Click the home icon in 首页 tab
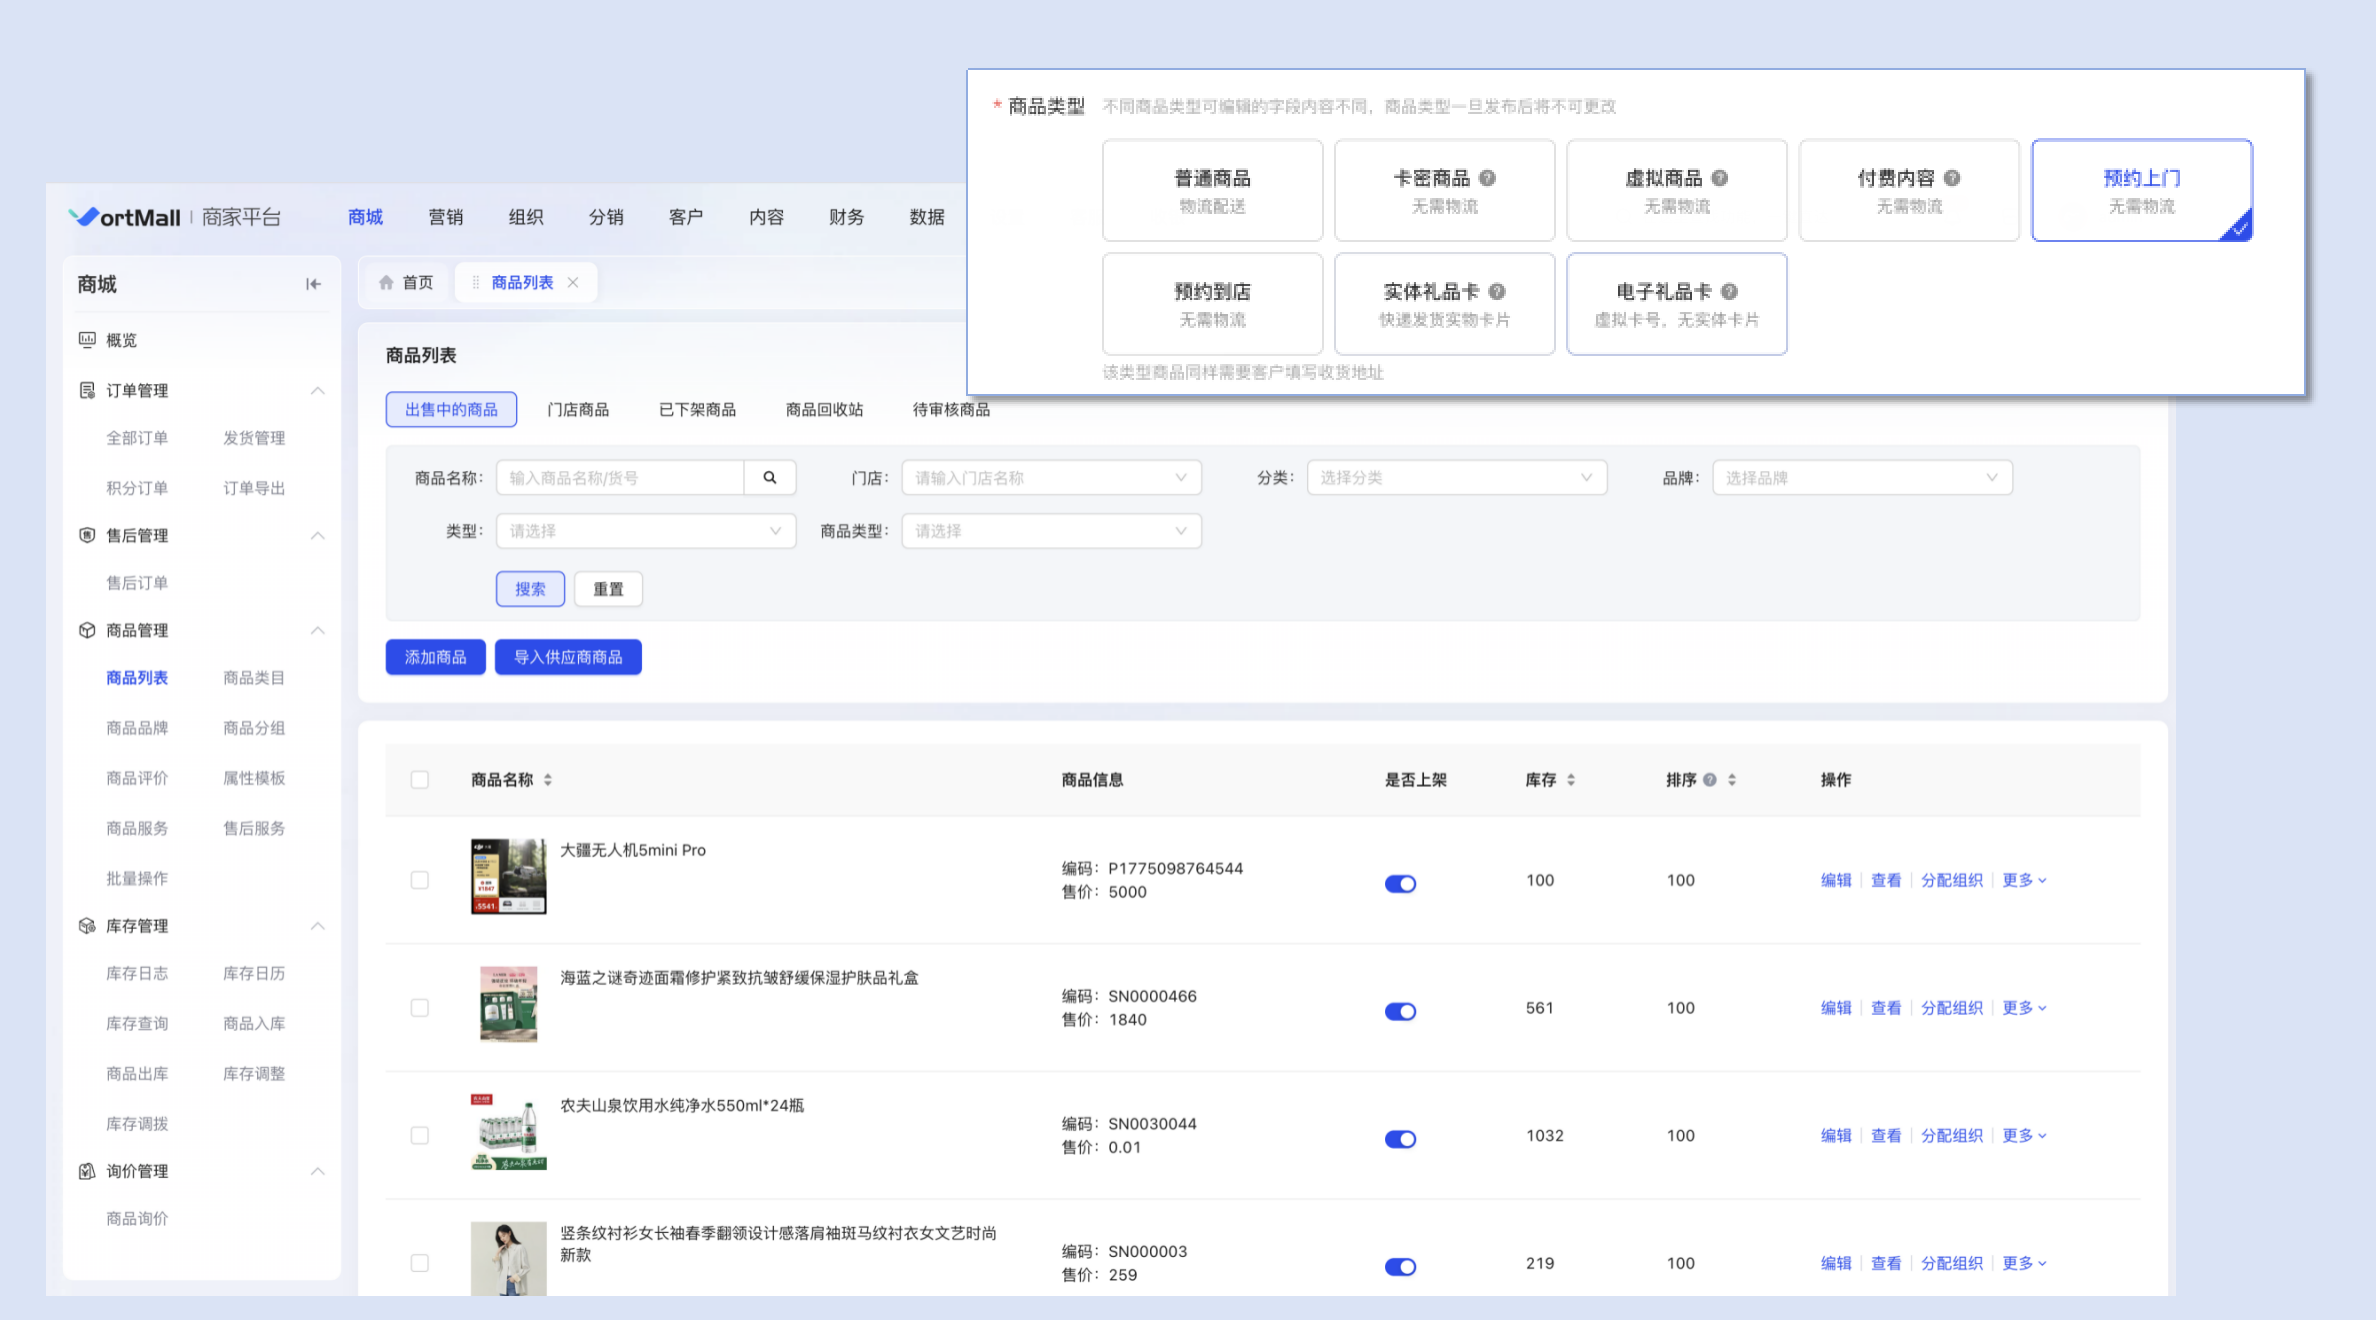2376x1320 pixels. 386,283
